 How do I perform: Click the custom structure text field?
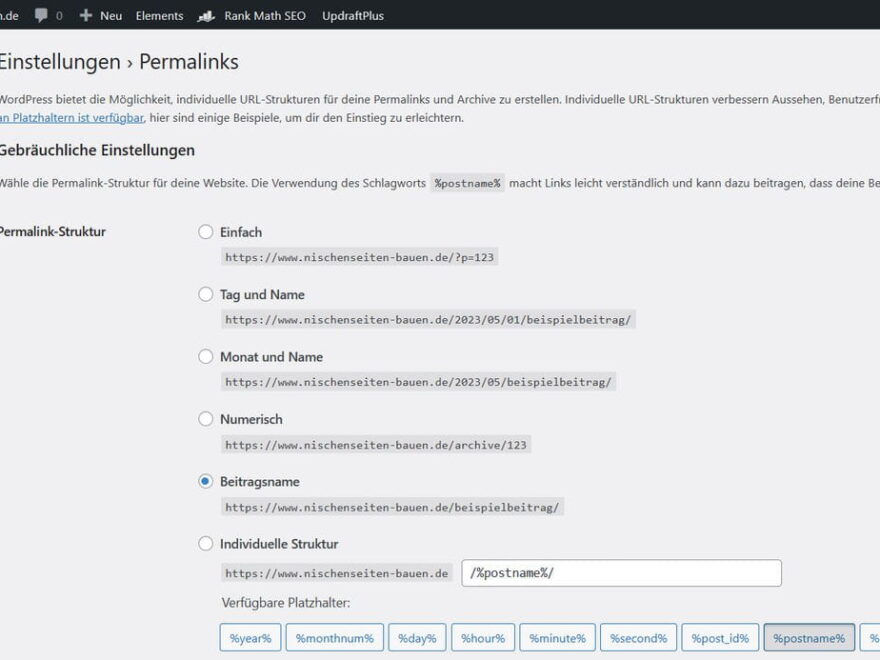click(x=621, y=573)
